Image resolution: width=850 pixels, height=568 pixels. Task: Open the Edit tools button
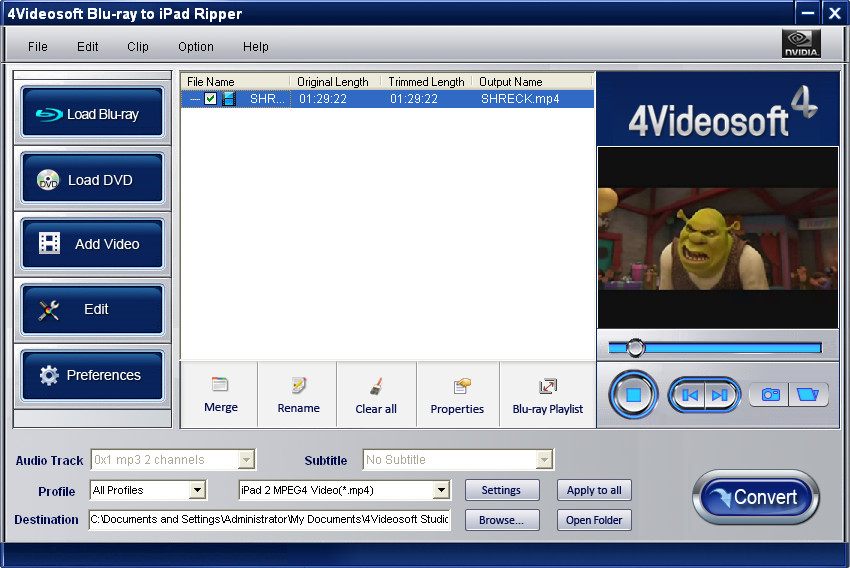[x=91, y=309]
